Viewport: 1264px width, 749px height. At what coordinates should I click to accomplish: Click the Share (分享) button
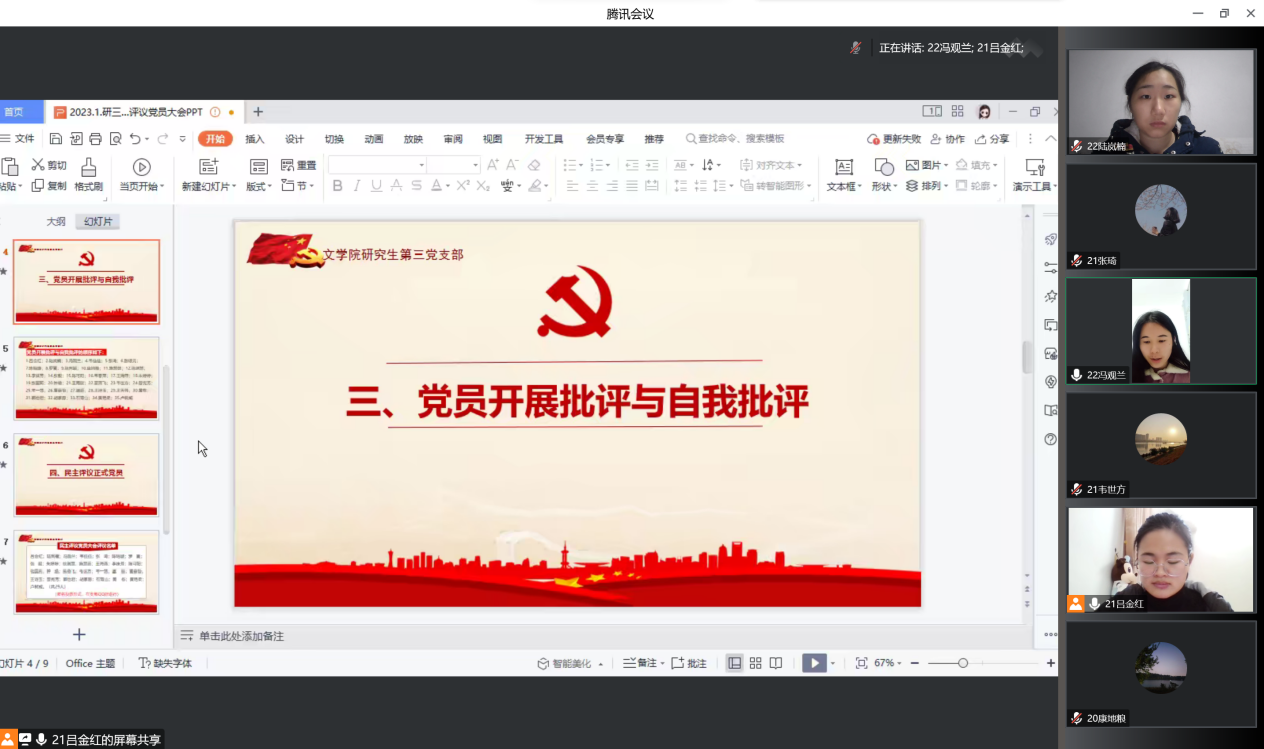click(x=992, y=139)
